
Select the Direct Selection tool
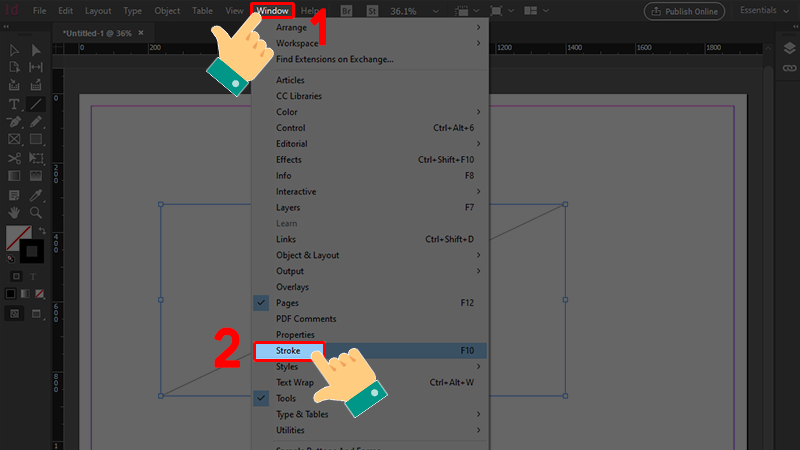click(x=36, y=50)
